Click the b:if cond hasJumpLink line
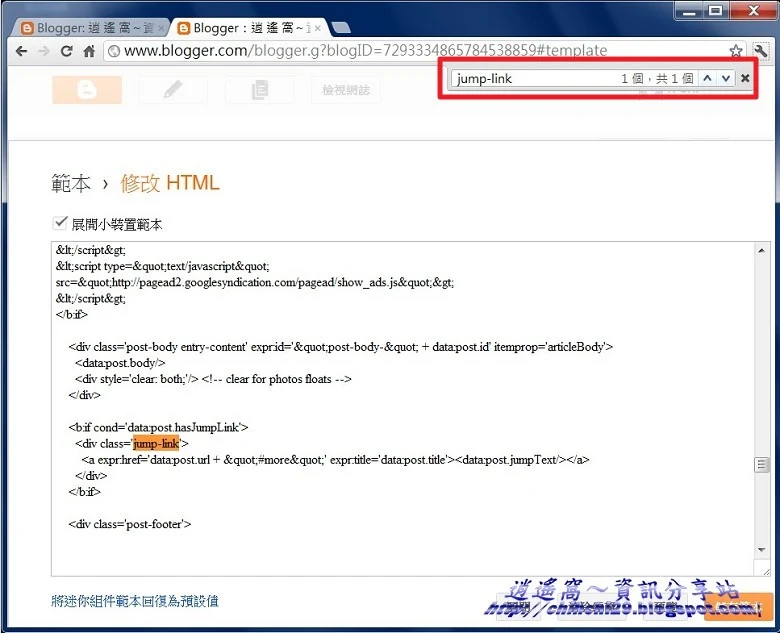 point(158,427)
